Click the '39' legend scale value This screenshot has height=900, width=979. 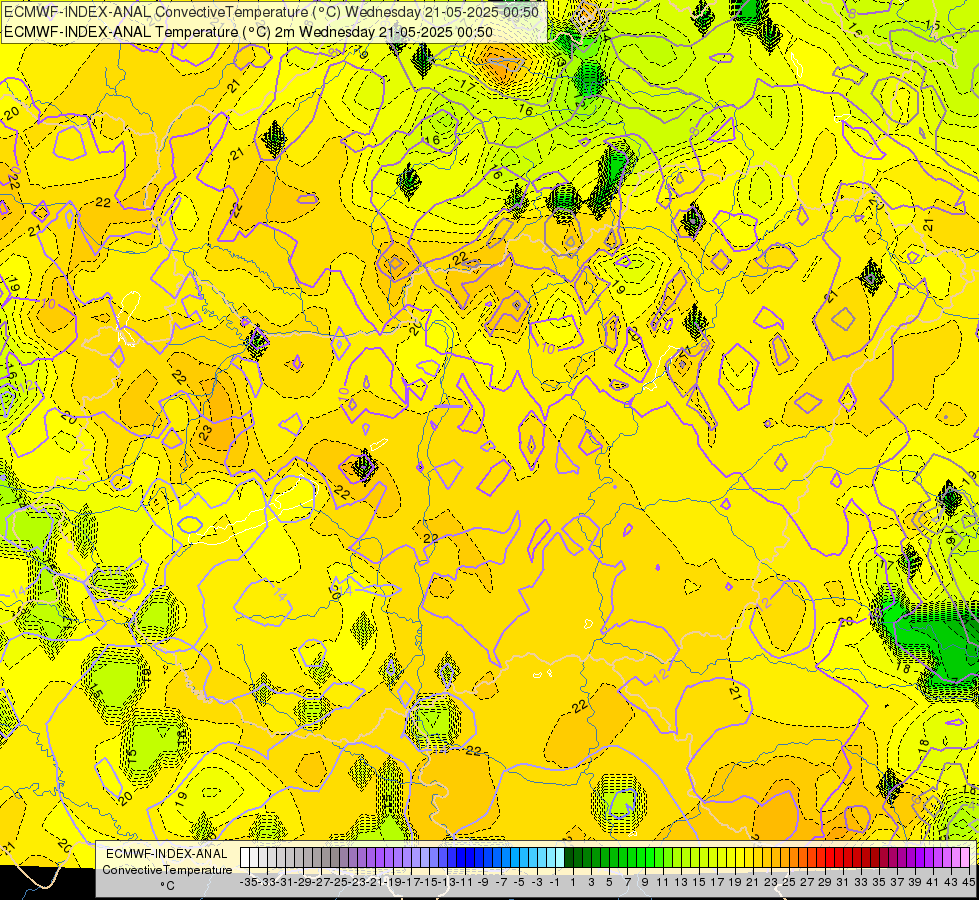click(x=915, y=883)
